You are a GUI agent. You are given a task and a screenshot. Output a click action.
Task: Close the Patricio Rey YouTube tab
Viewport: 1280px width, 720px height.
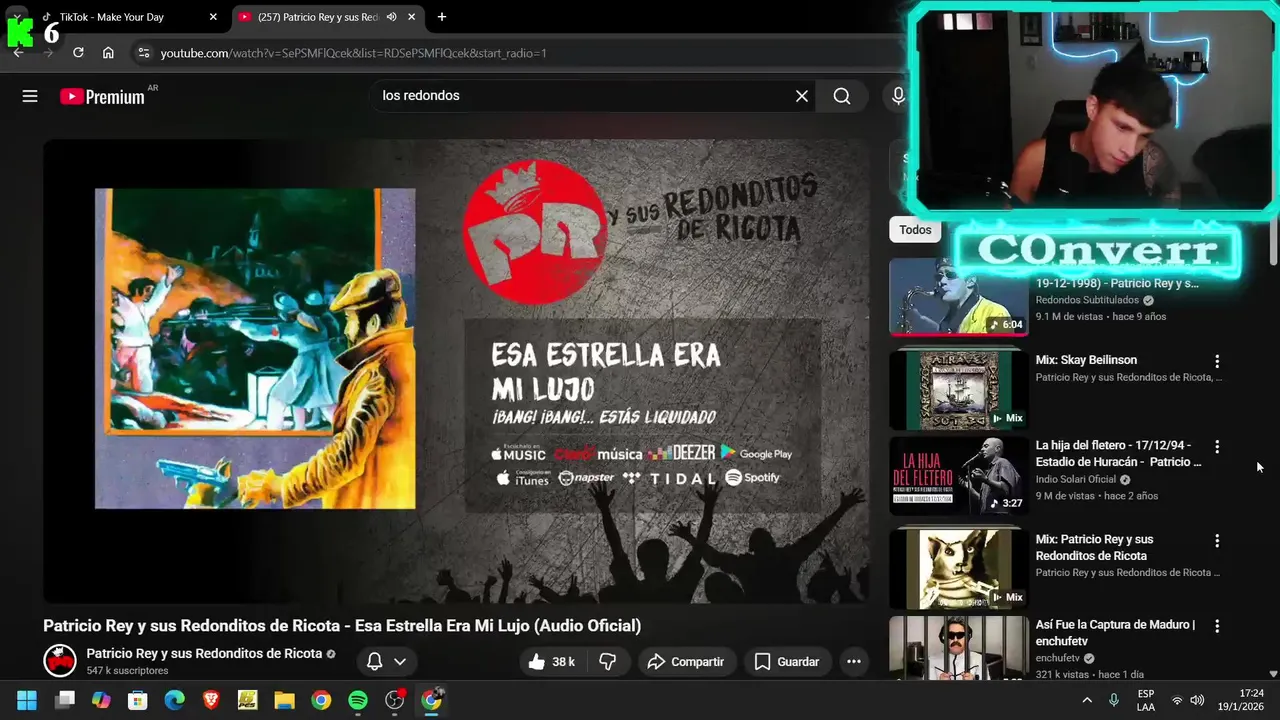pos(412,17)
